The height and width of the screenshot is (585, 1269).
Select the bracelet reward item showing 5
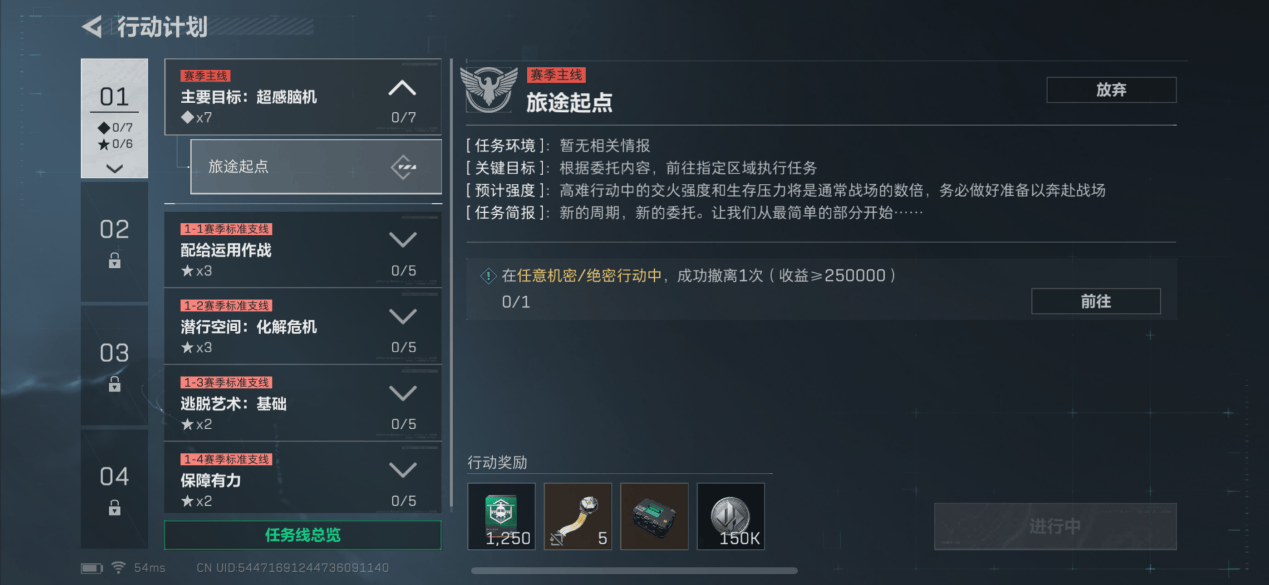tap(578, 516)
